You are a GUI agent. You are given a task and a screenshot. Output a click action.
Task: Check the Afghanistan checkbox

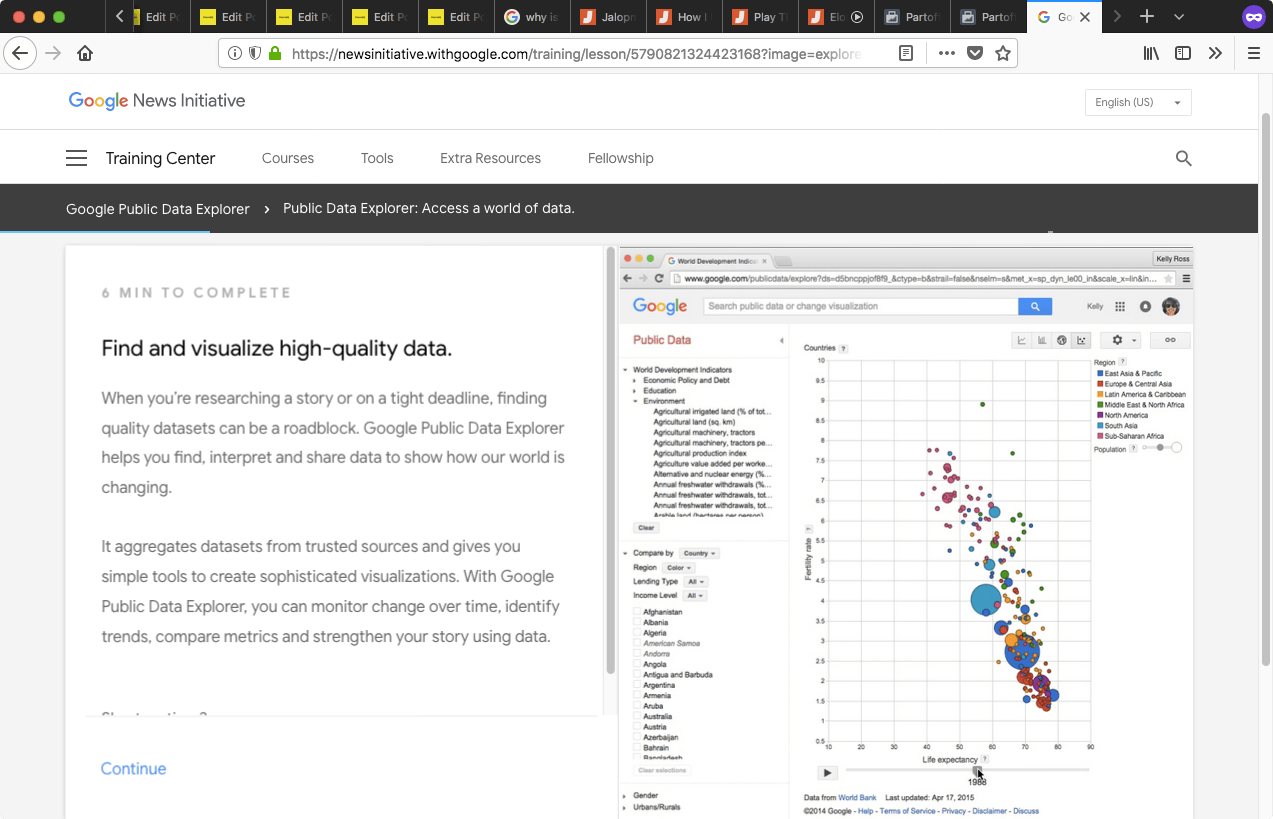coord(638,612)
